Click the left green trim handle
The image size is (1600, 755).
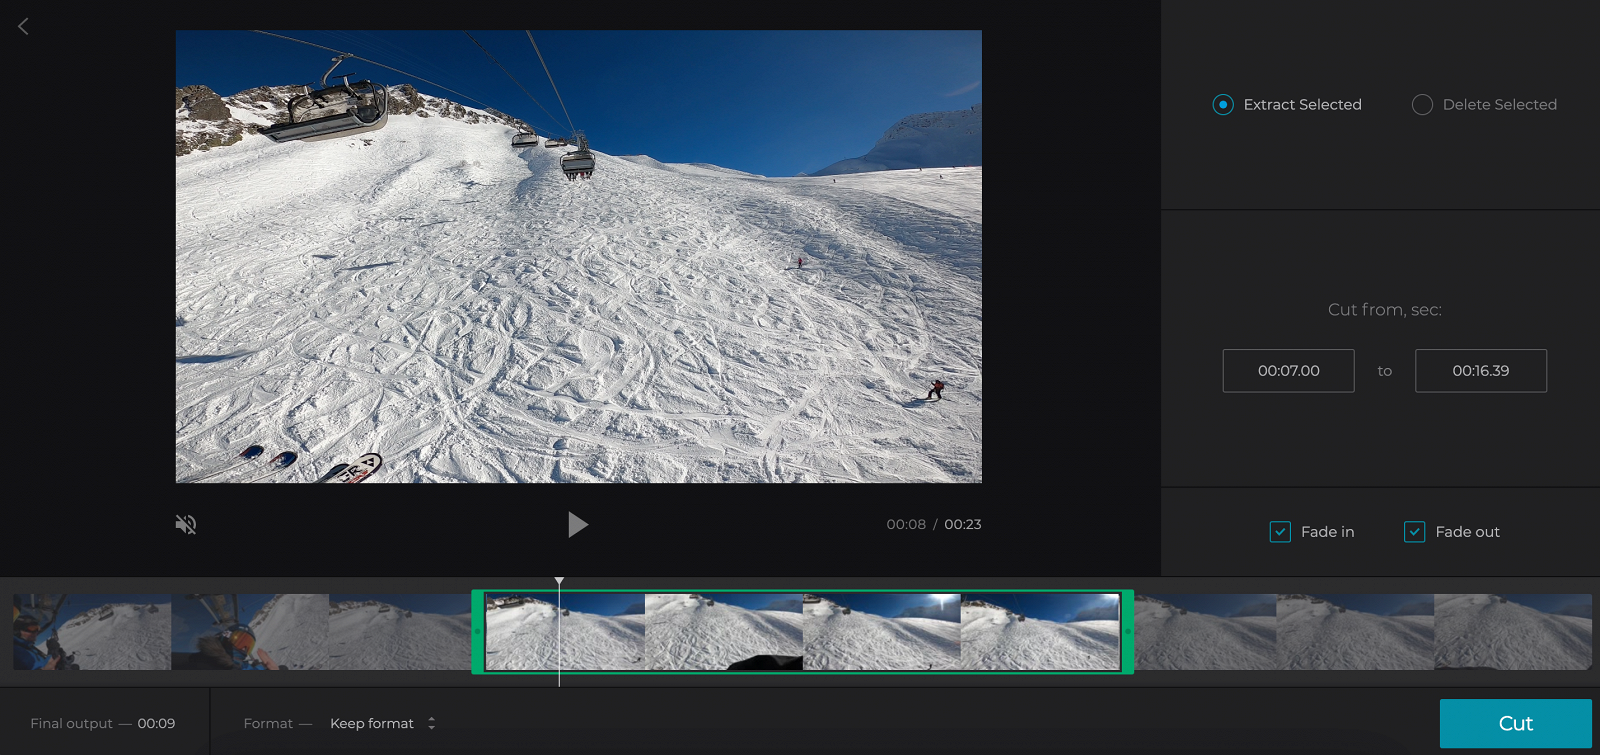[478, 632]
